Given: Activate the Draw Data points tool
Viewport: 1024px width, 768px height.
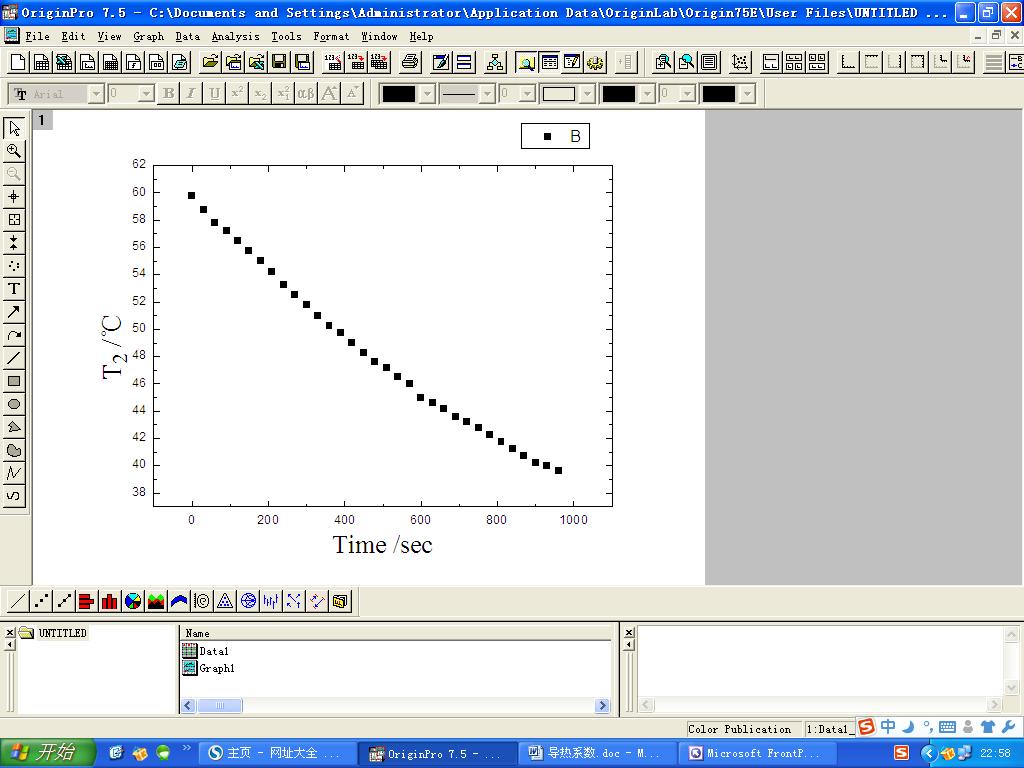Looking at the screenshot, I should [14, 266].
